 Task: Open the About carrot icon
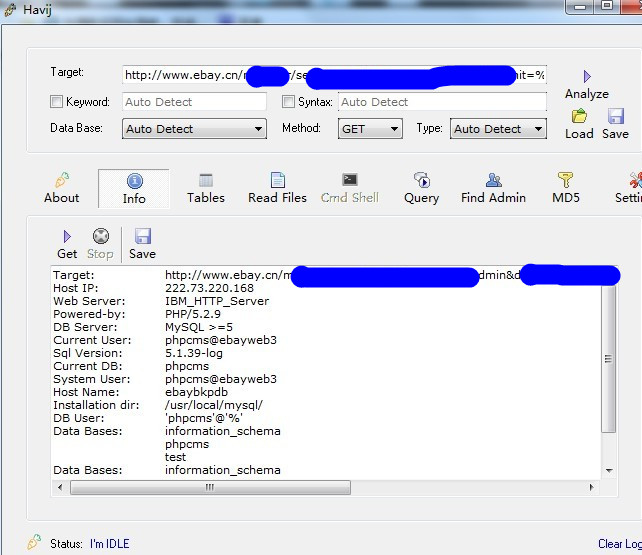coord(62,180)
